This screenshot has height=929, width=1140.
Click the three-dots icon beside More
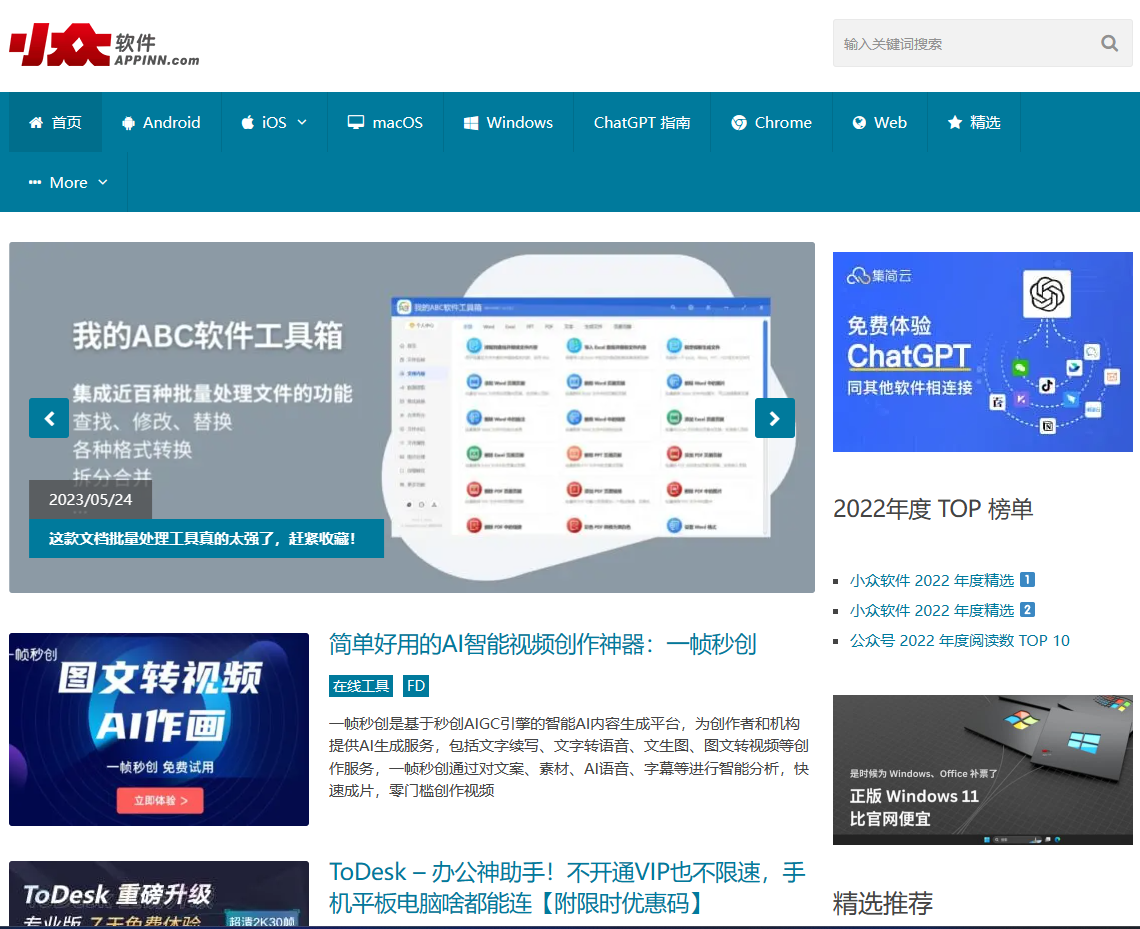35,182
